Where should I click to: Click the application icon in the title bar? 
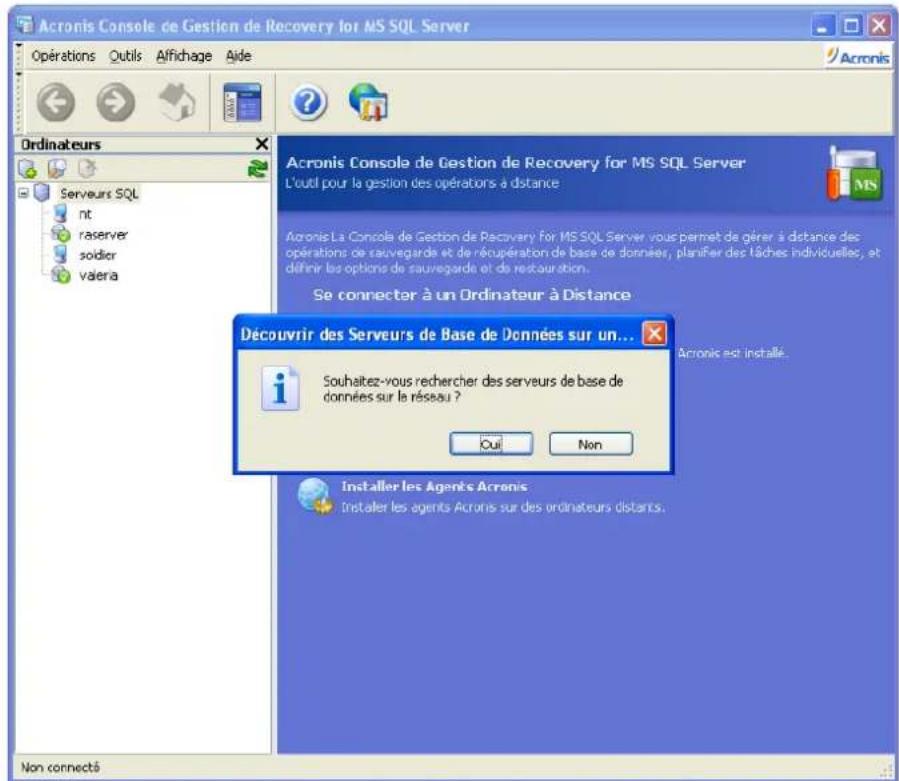tap(25, 25)
